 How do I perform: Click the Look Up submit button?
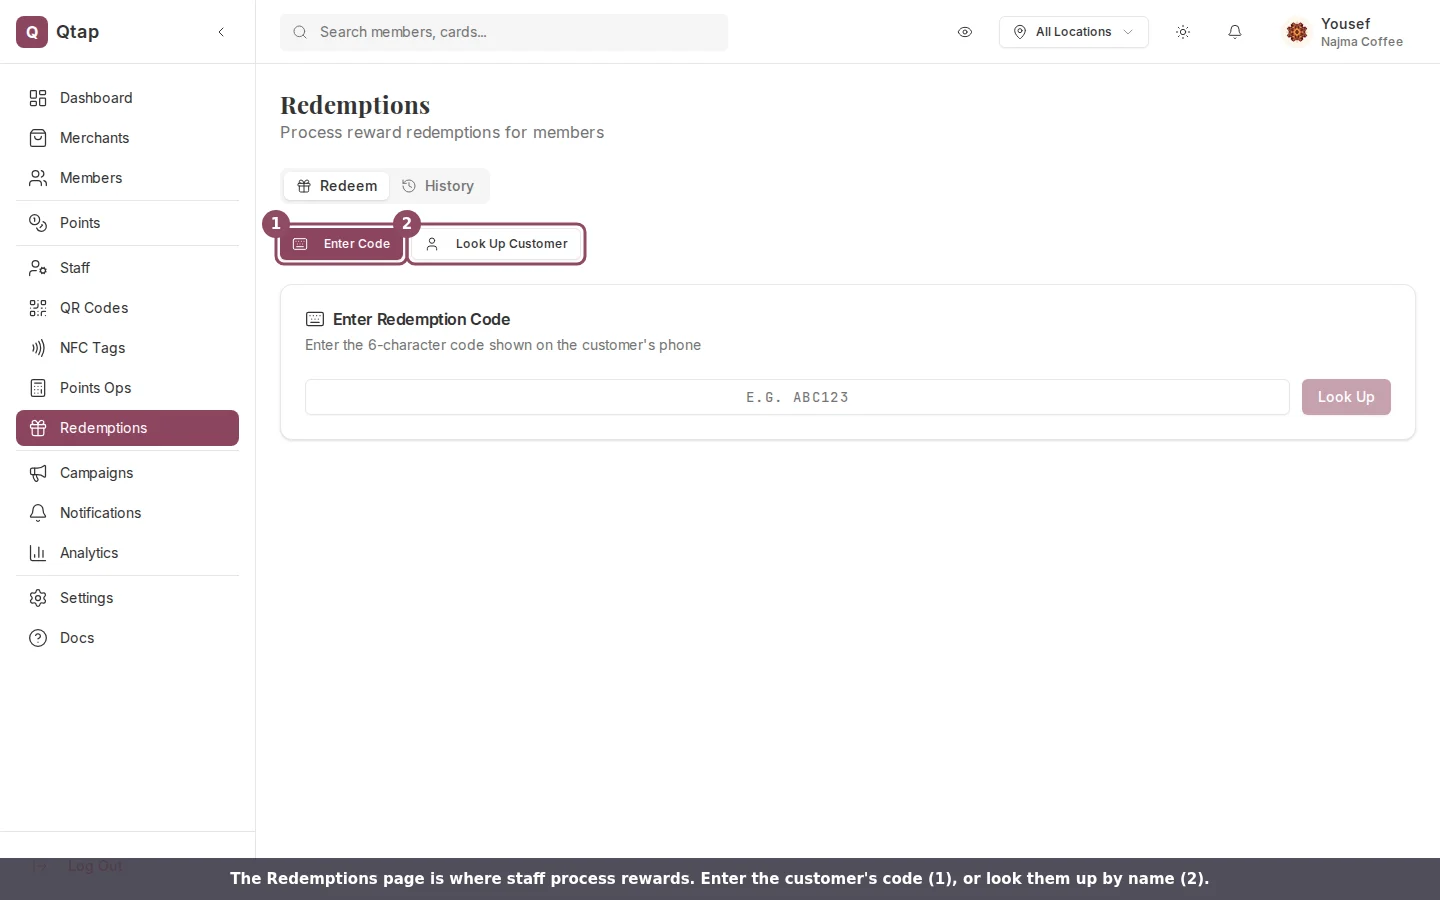[x=1346, y=397]
